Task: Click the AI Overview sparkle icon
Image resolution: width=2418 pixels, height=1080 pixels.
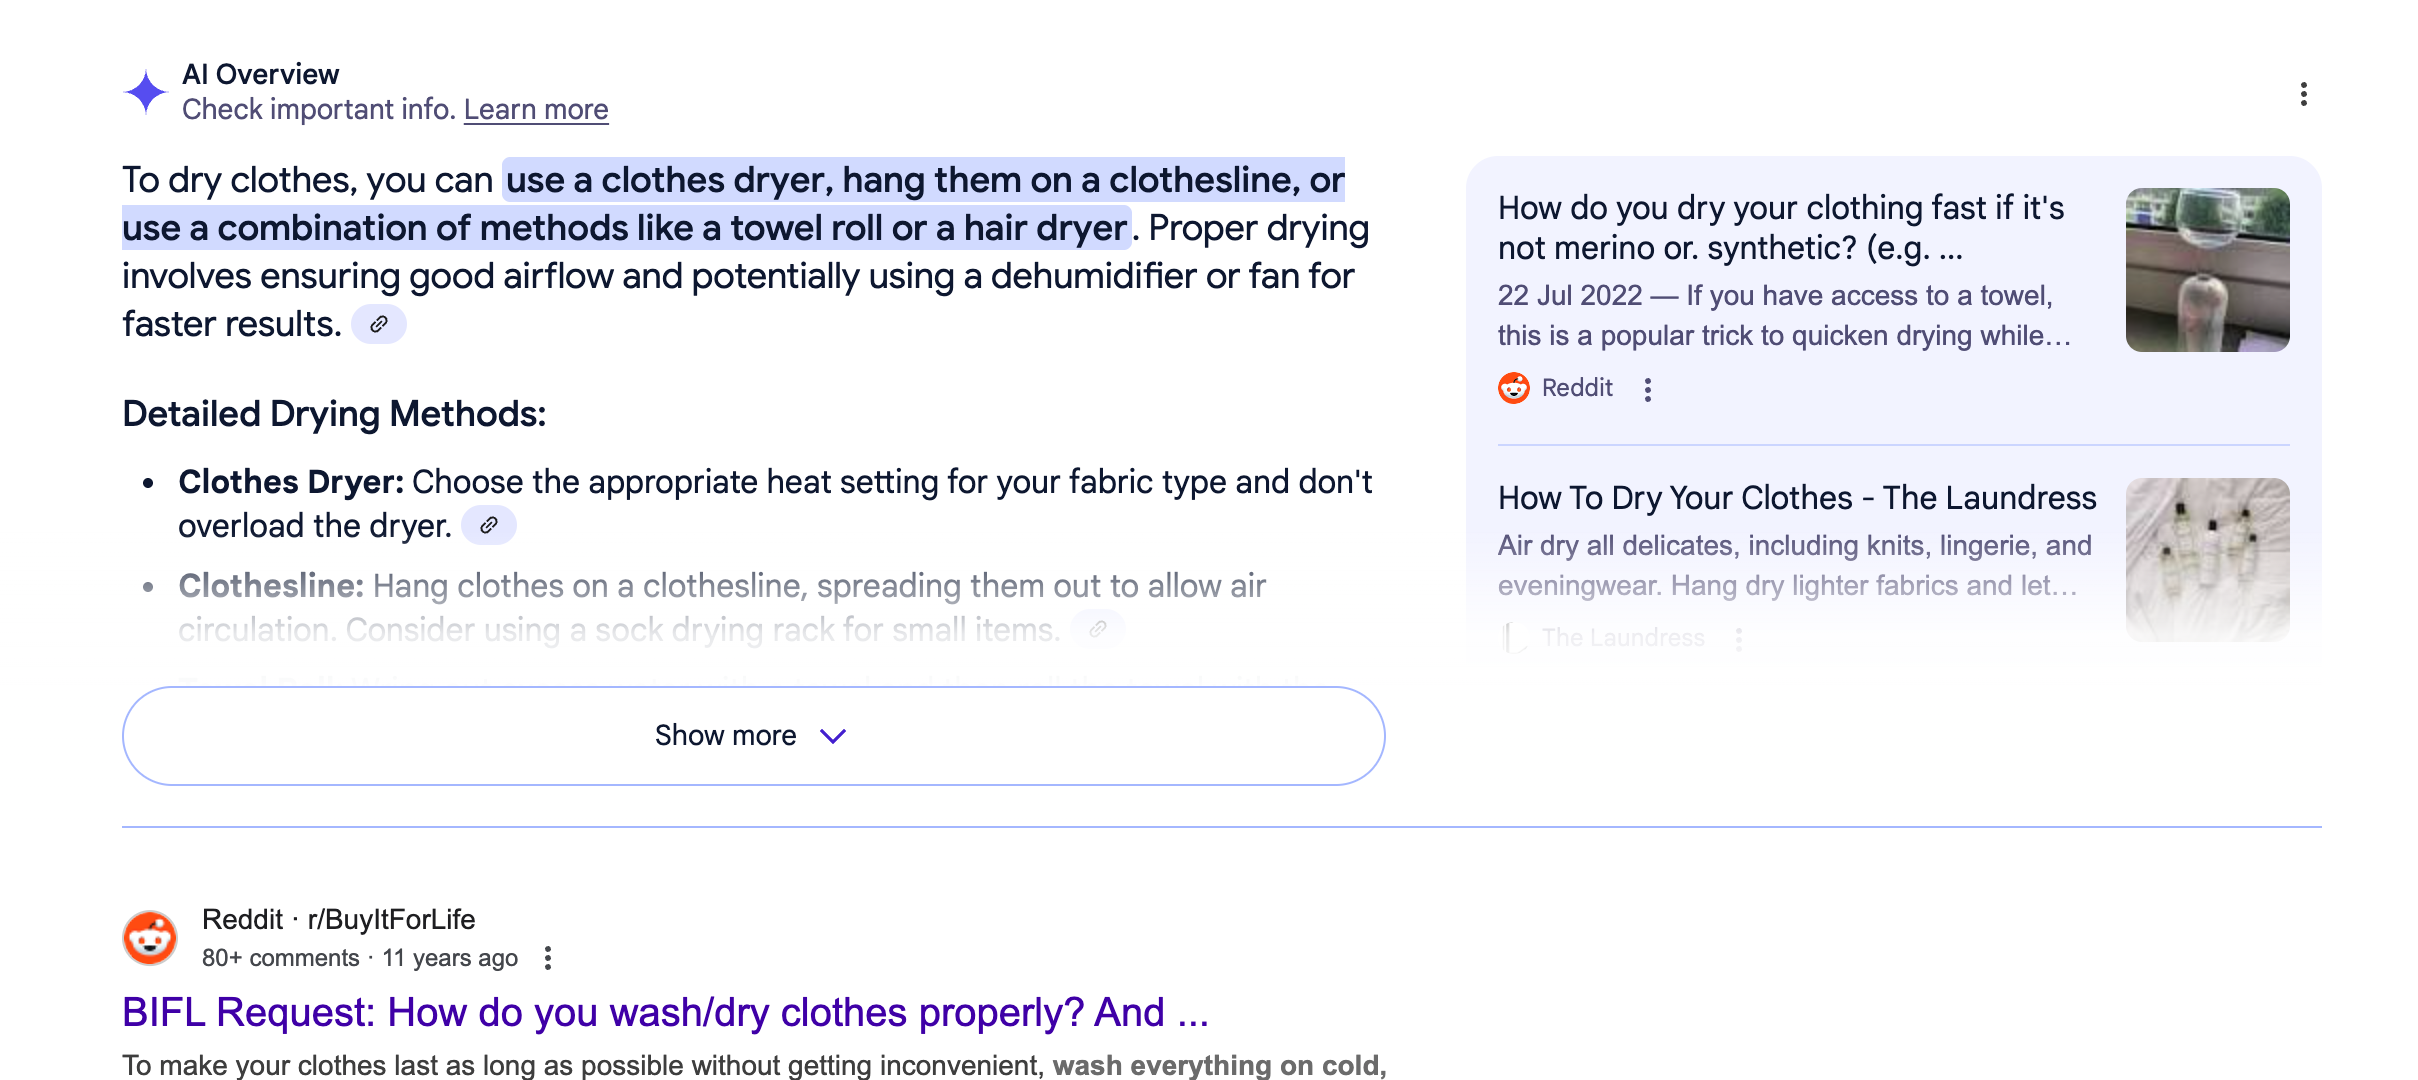Action: coord(146,92)
